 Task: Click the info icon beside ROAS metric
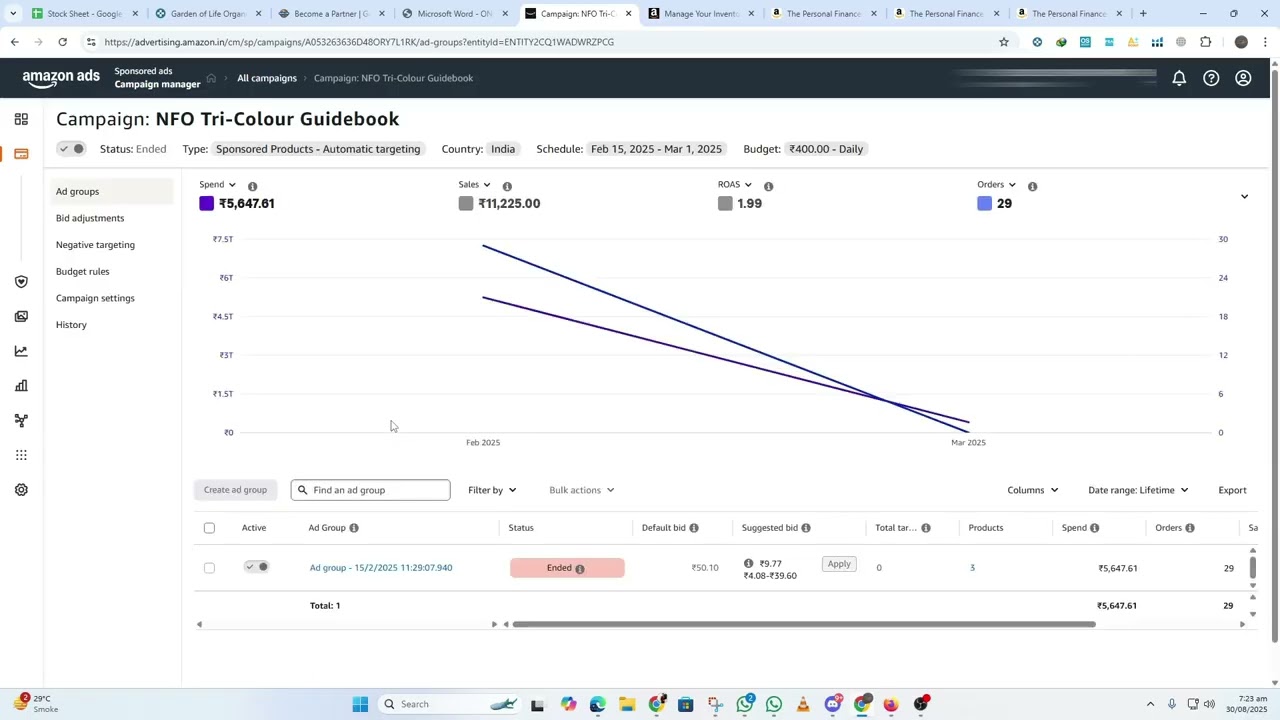pyautogui.click(x=768, y=186)
